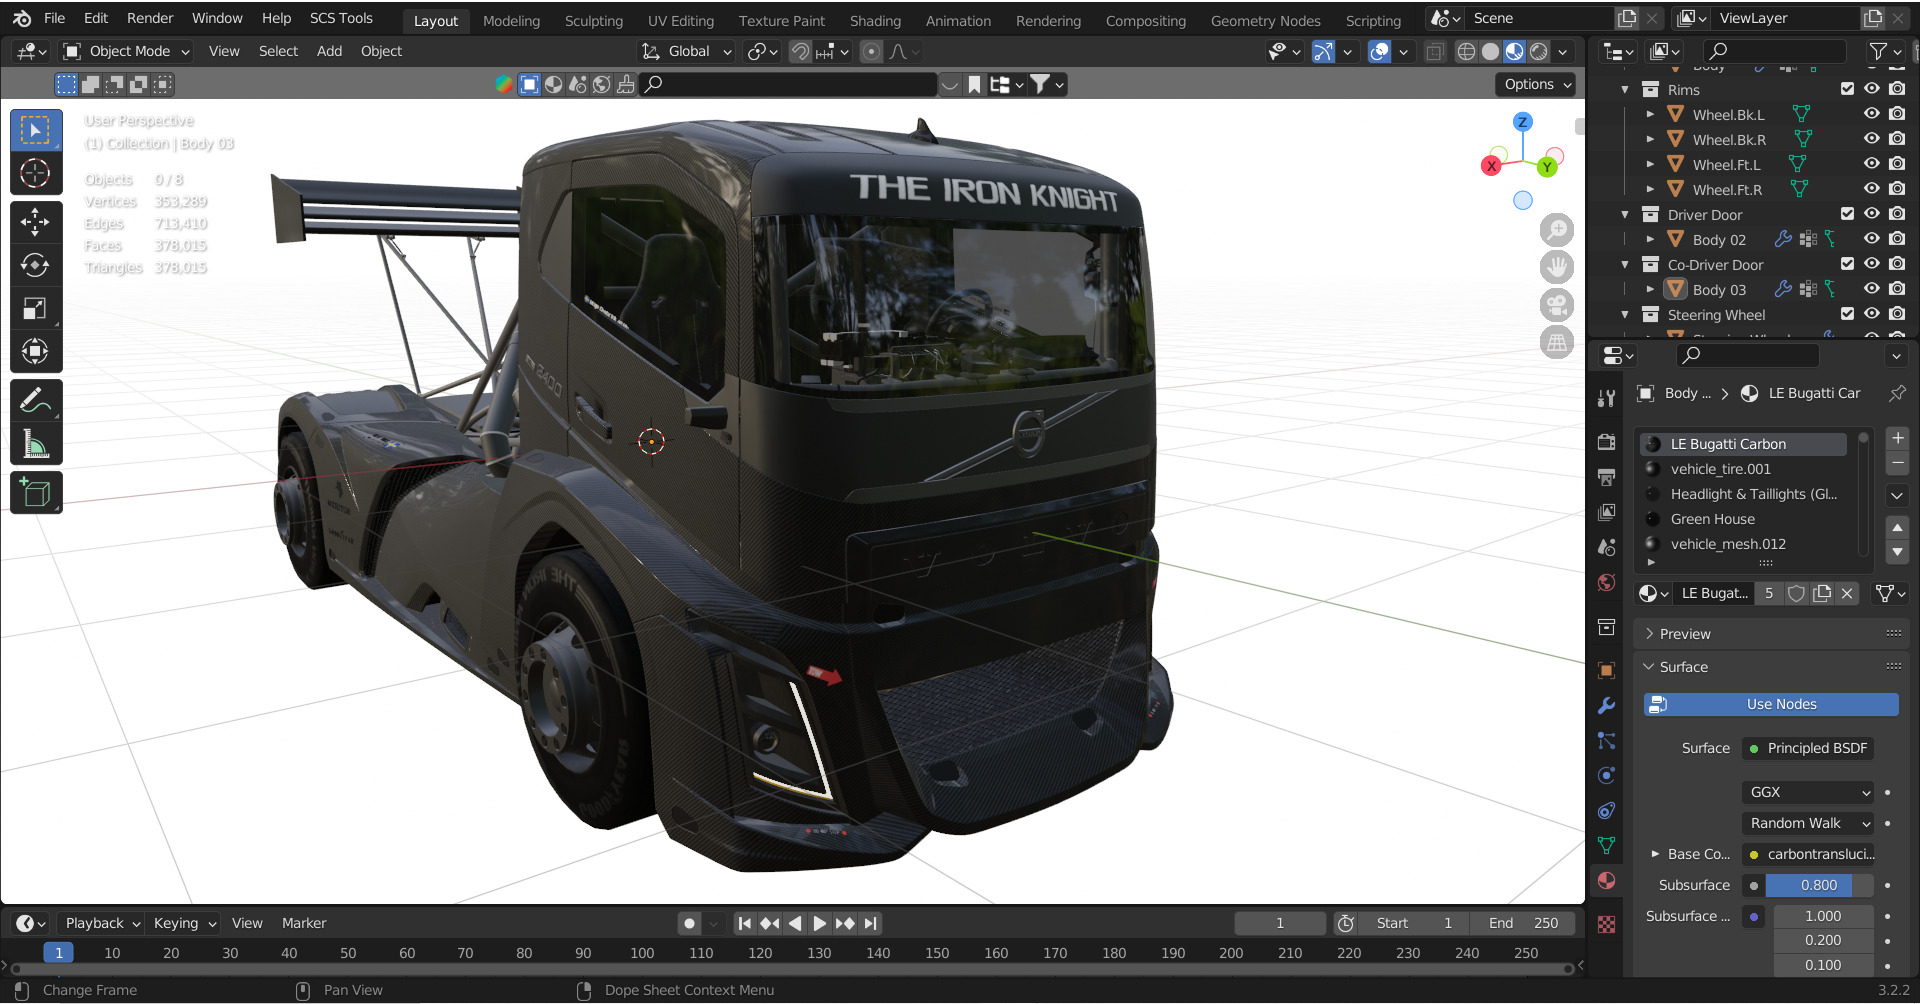Select the Measure tool
This screenshot has height=1004, width=1920.
(x=36, y=443)
